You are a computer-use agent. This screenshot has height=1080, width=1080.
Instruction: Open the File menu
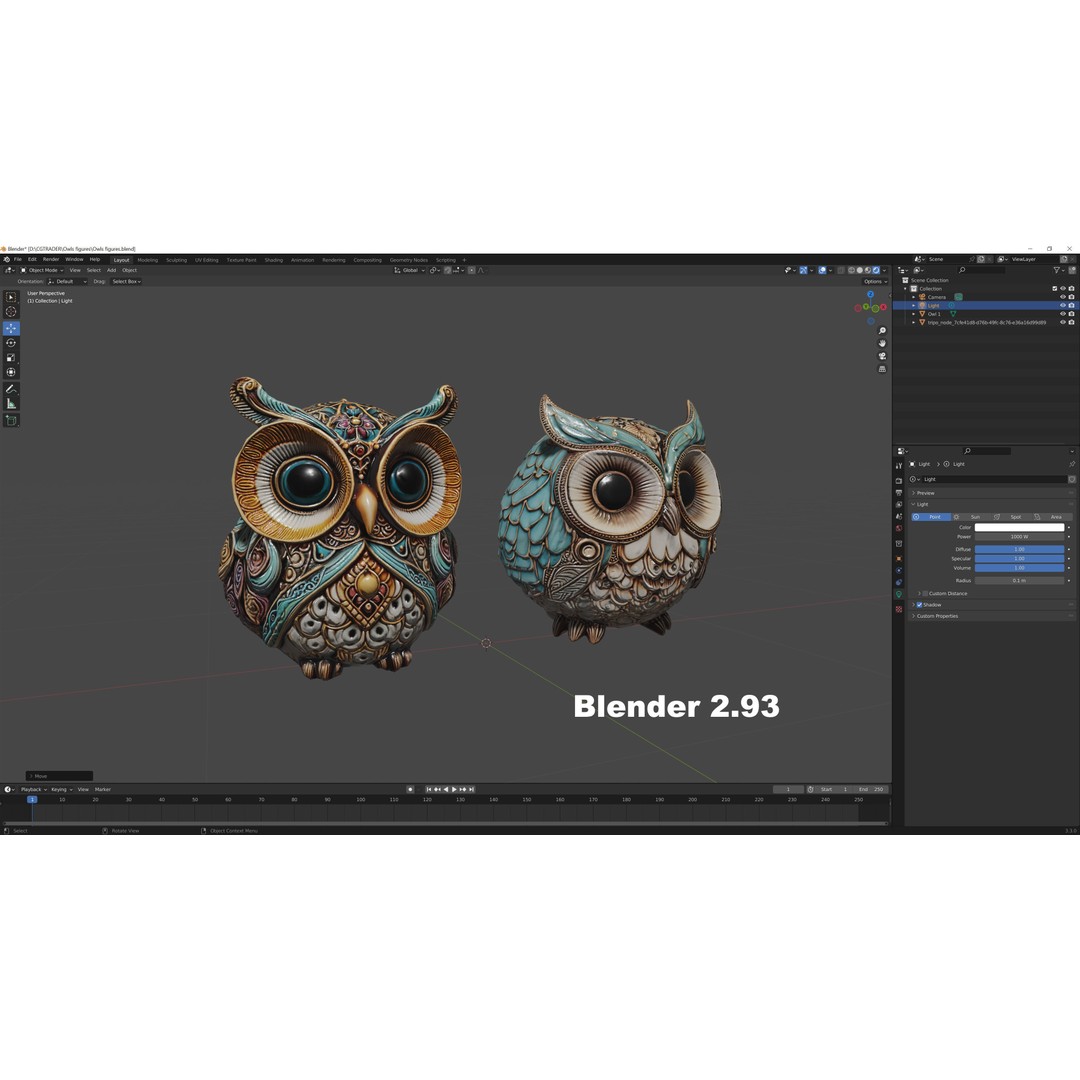click(18, 260)
